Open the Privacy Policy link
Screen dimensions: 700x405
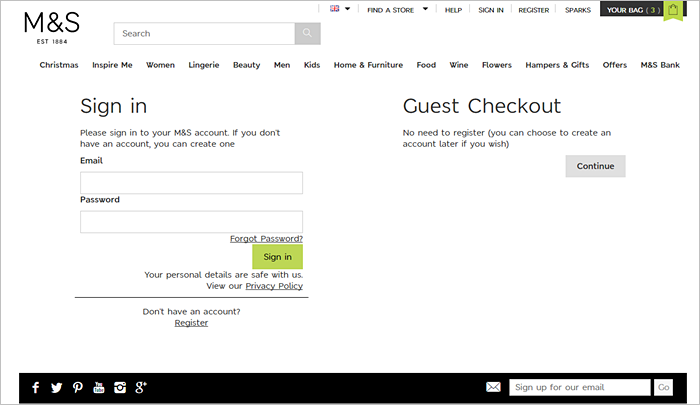tap(274, 286)
